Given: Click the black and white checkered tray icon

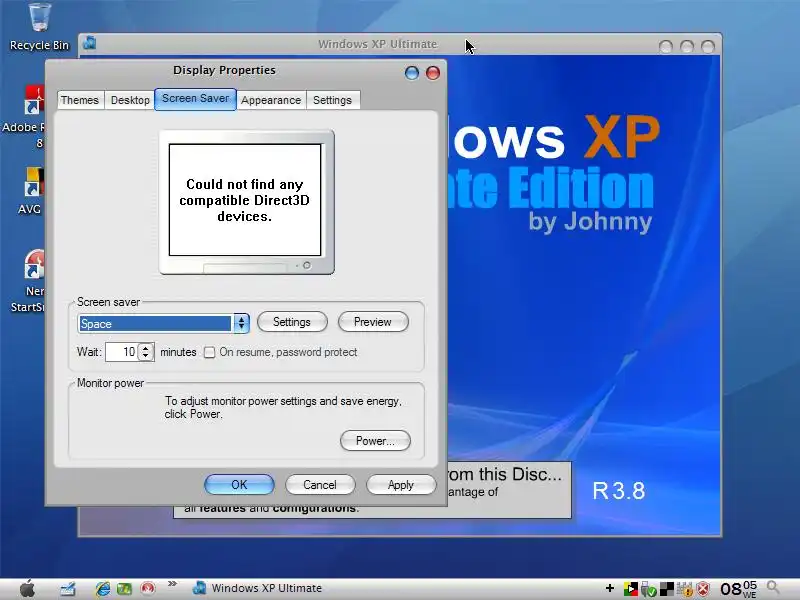Looking at the screenshot, I should 666,589.
